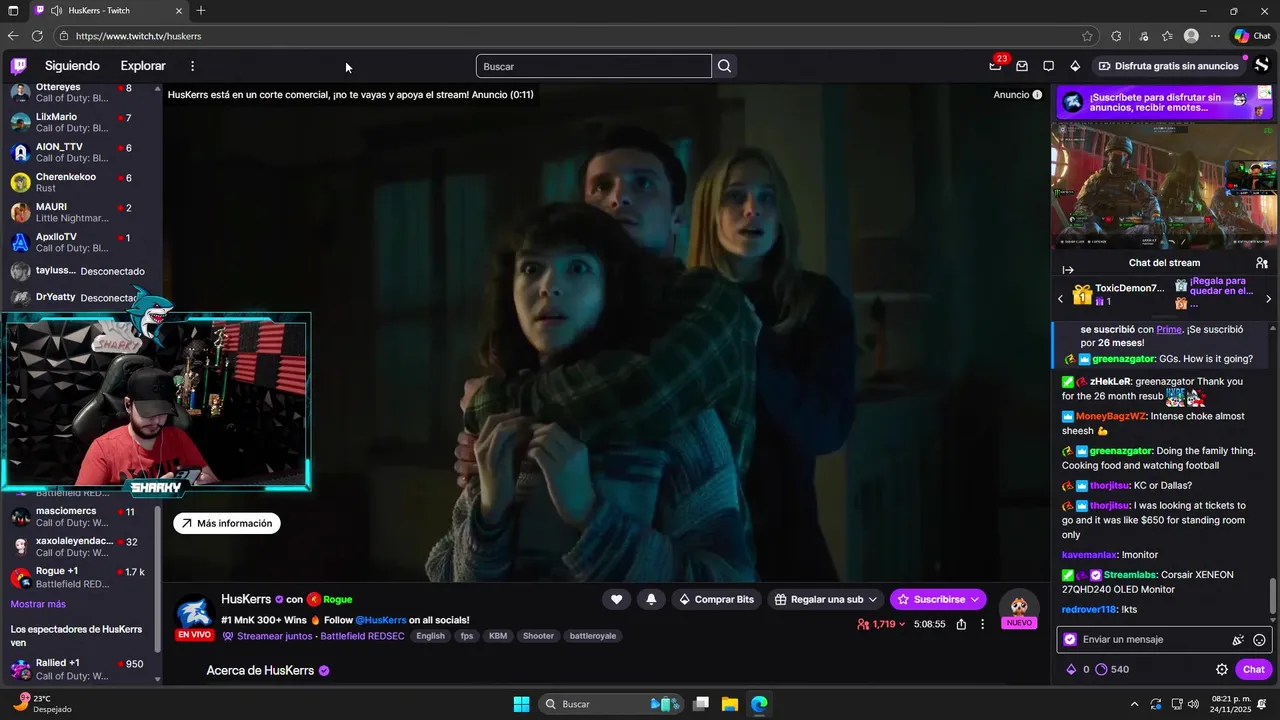Click the Prime link in chat
The image size is (1280, 720).
[1169, 329]
